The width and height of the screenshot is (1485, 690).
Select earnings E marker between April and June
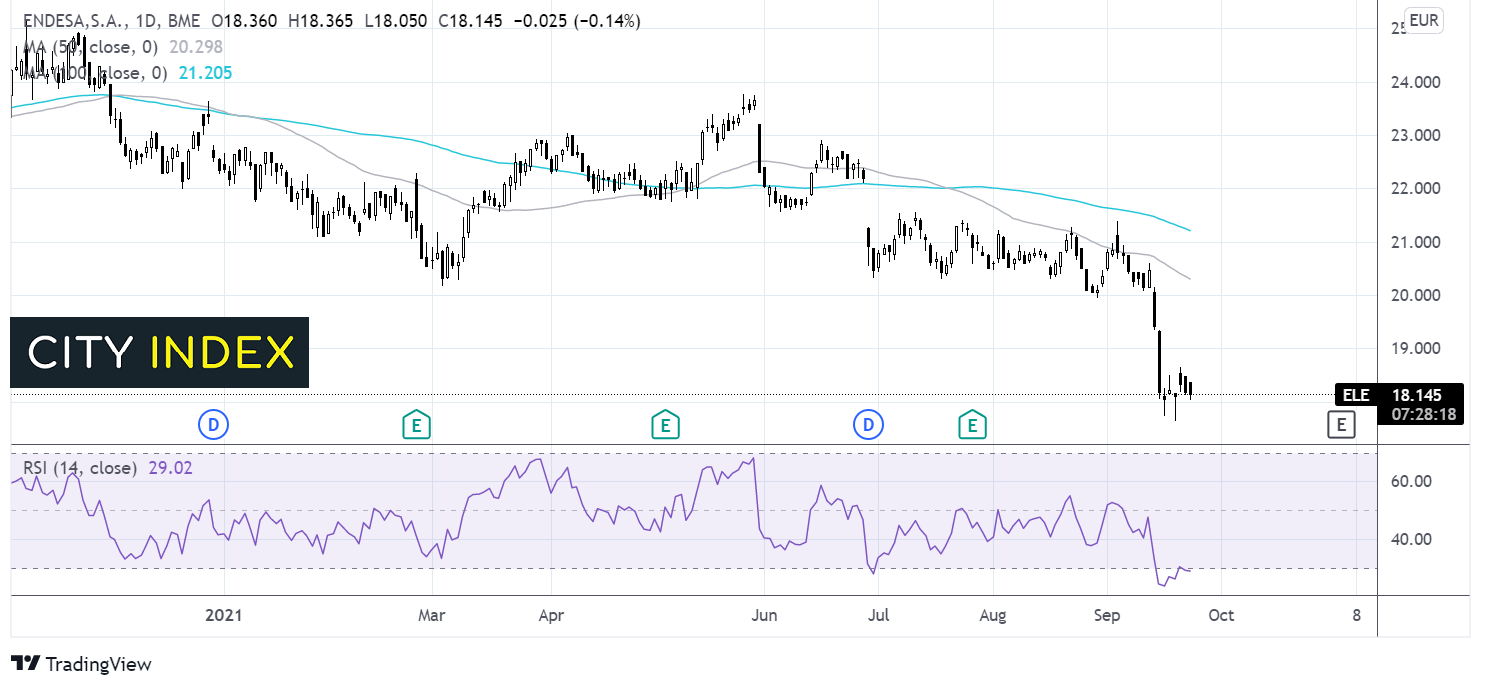664,425
